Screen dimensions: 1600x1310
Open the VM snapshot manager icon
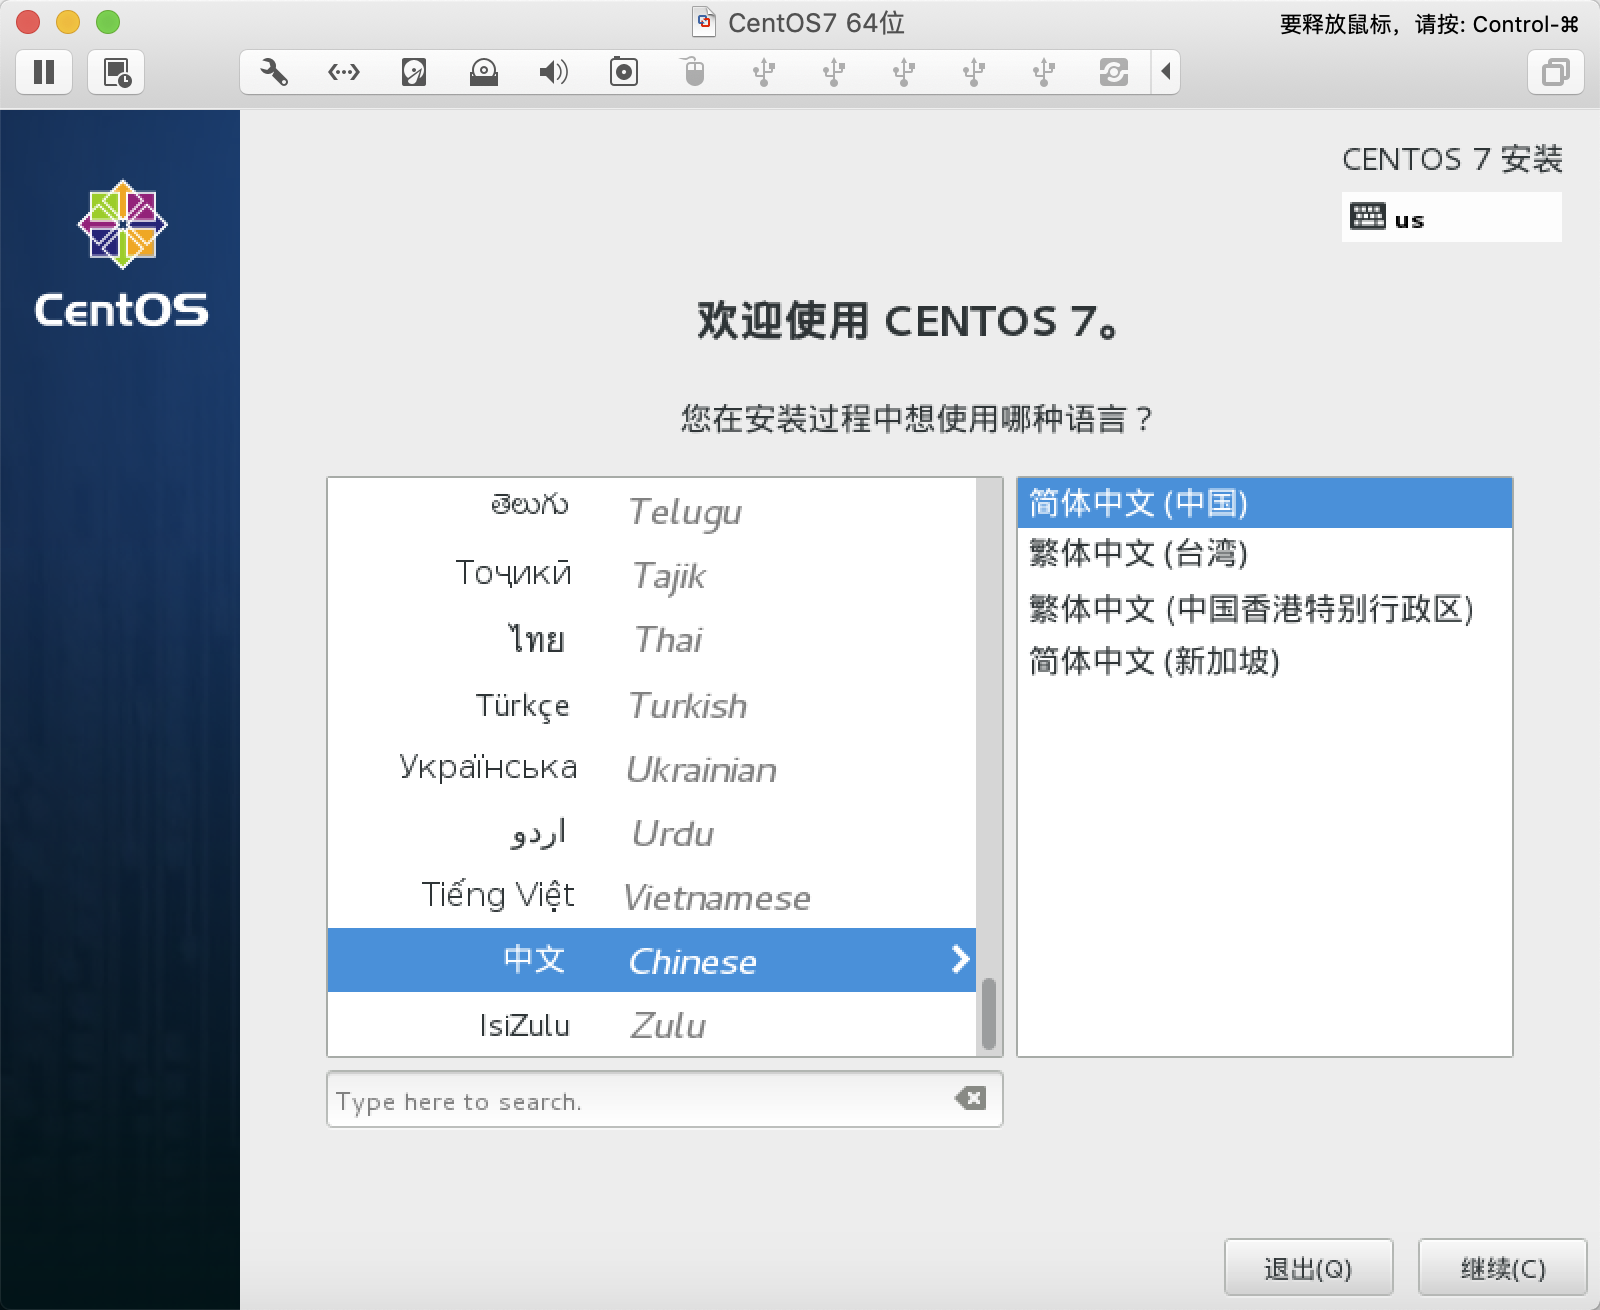click(117, 72)
